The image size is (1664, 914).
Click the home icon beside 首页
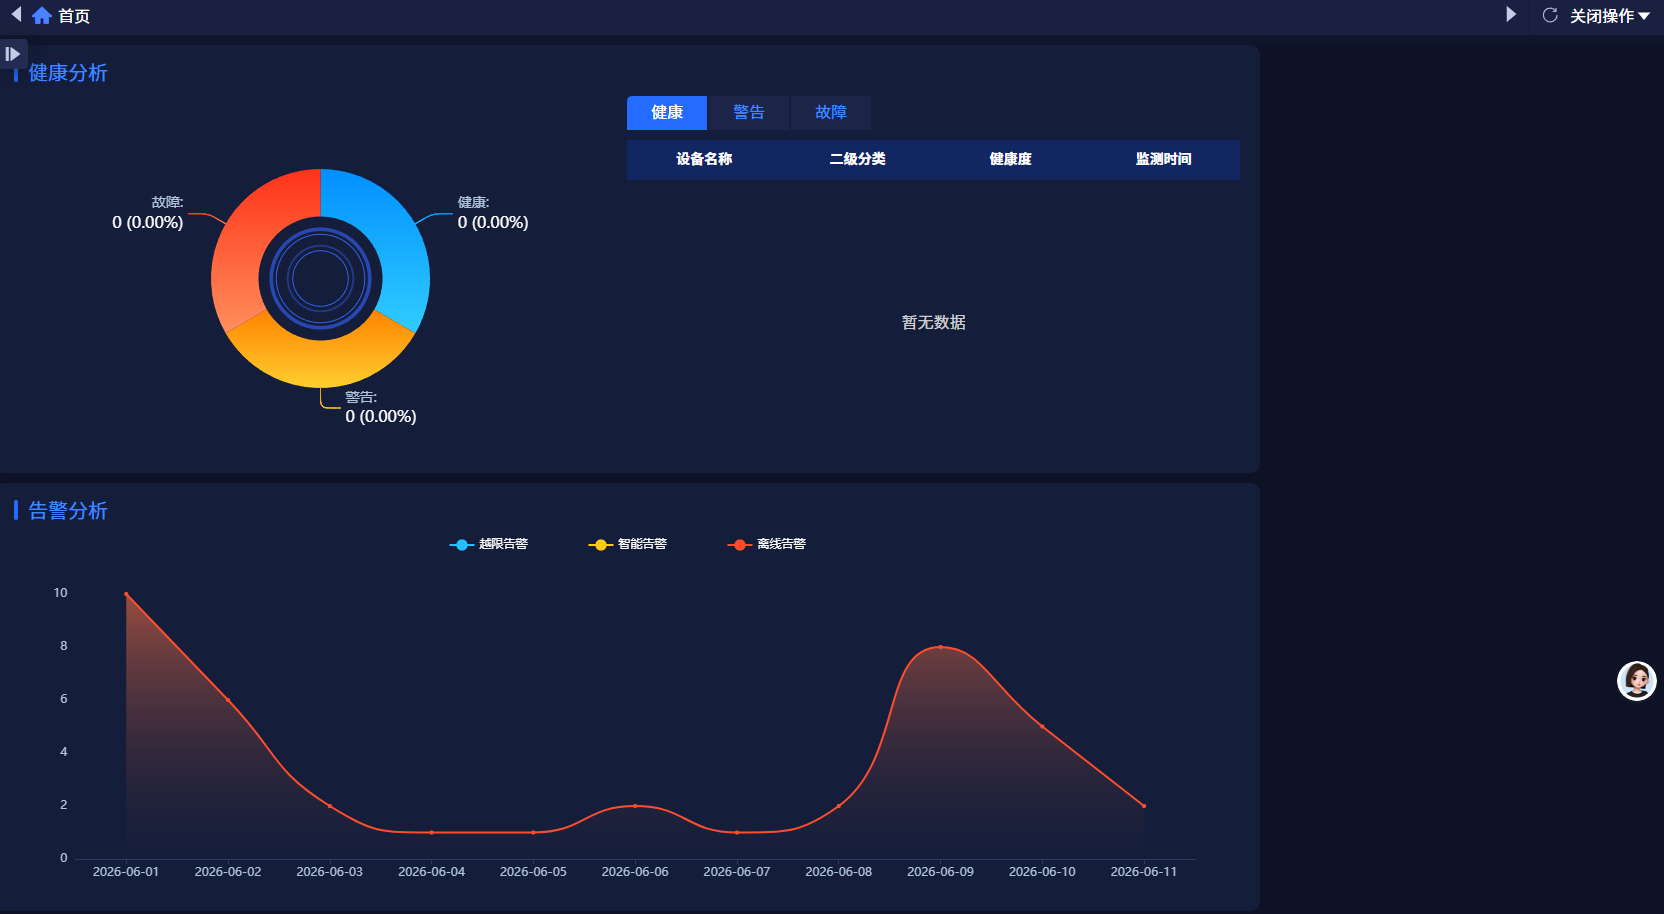tap(42, 16)
